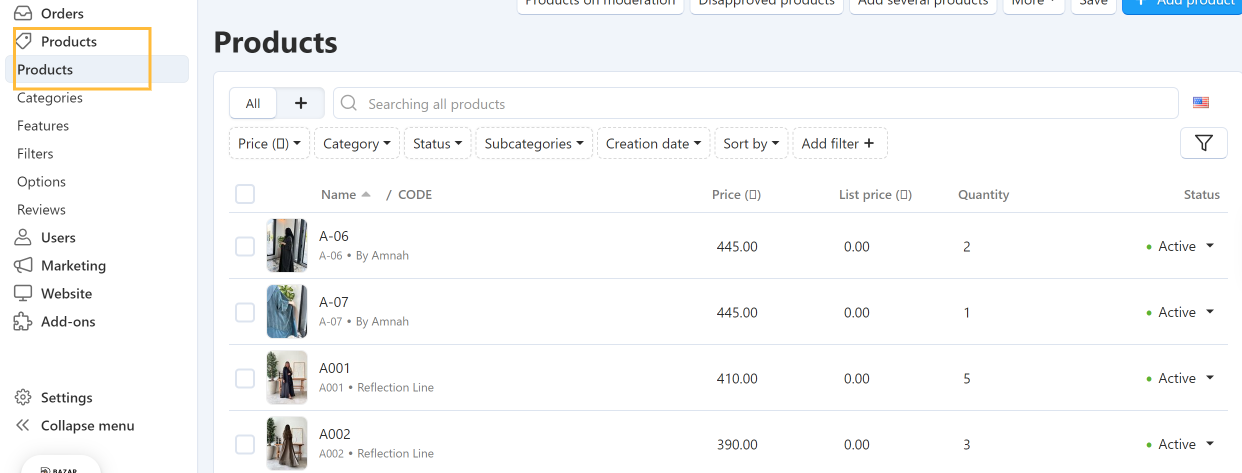
Task: Click the Save button
Action: (1094, 4)
